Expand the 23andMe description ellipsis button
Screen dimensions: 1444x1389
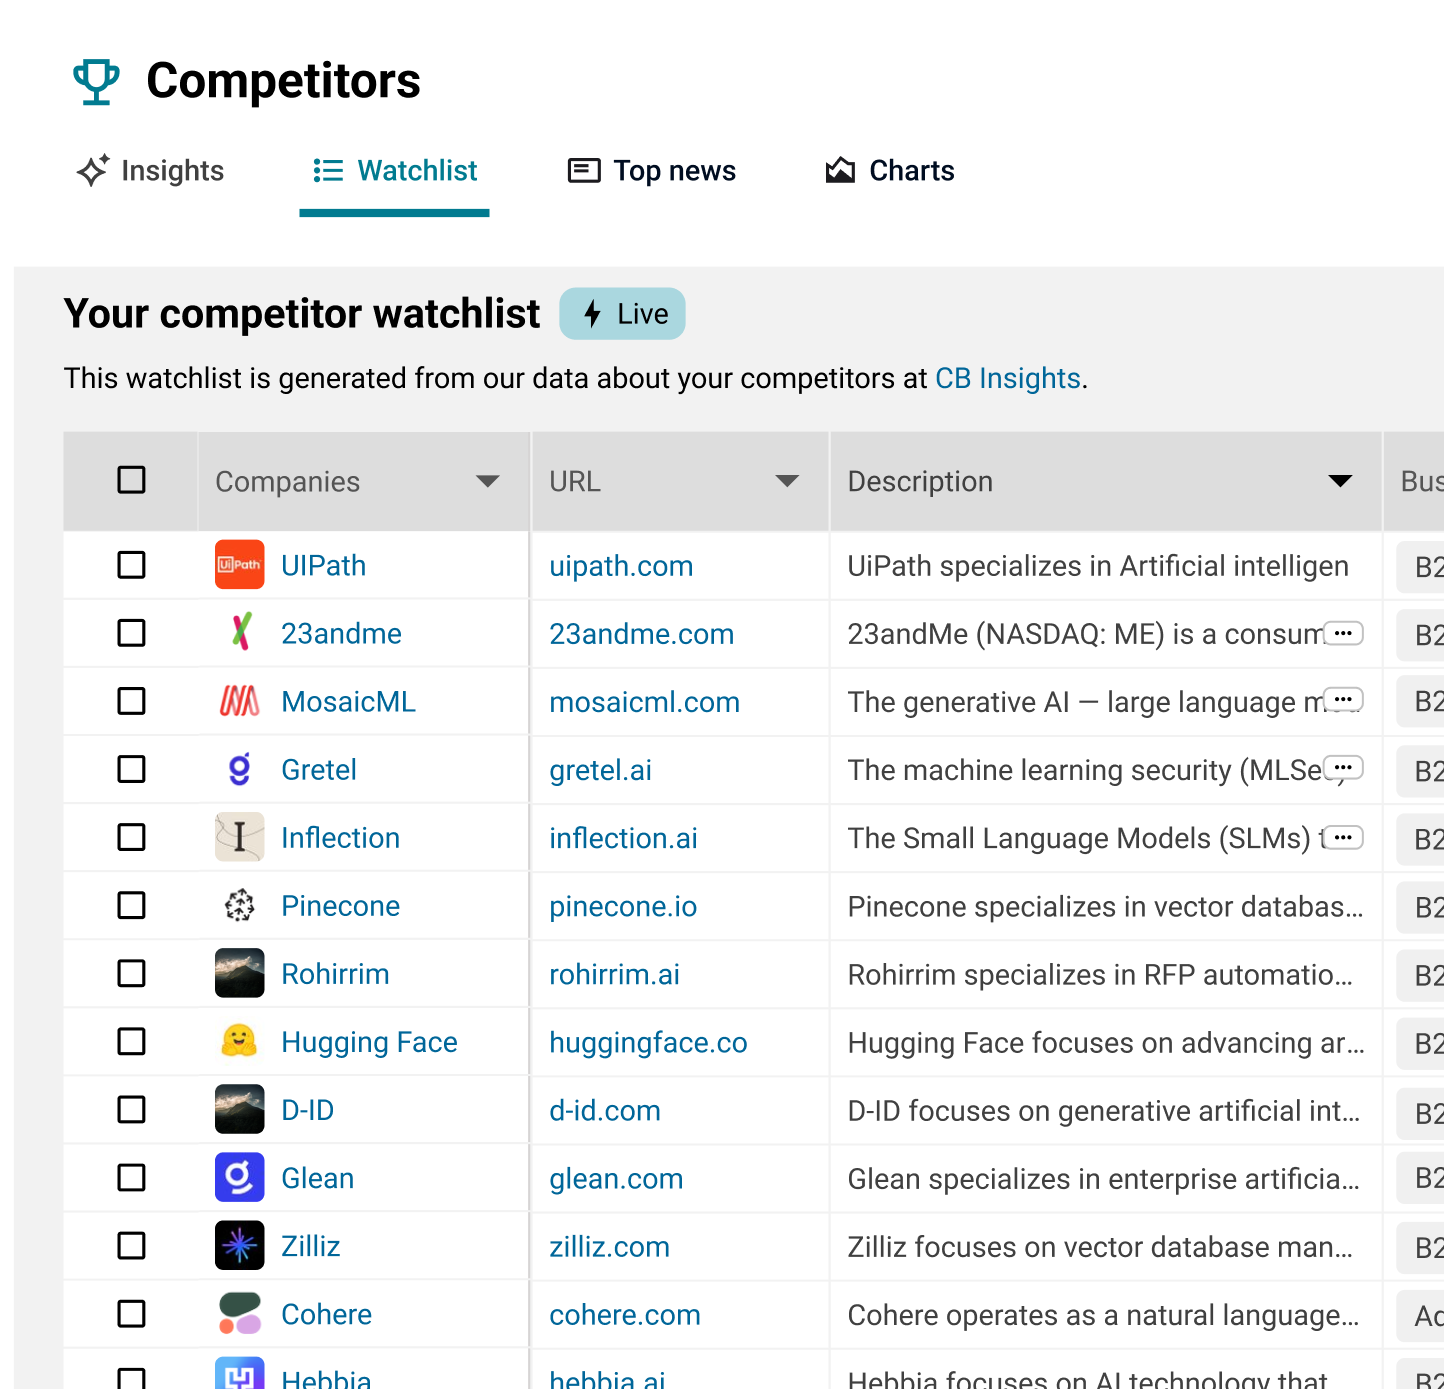point(1344,633)
